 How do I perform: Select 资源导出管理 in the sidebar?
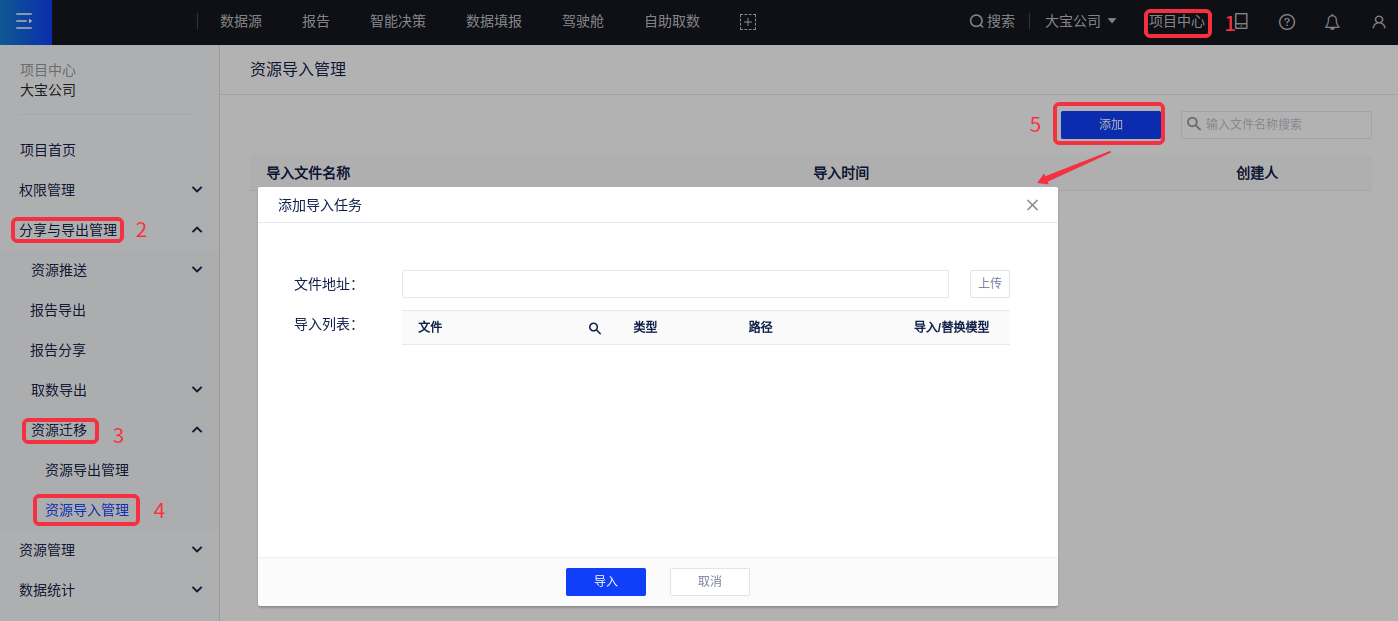87,470
